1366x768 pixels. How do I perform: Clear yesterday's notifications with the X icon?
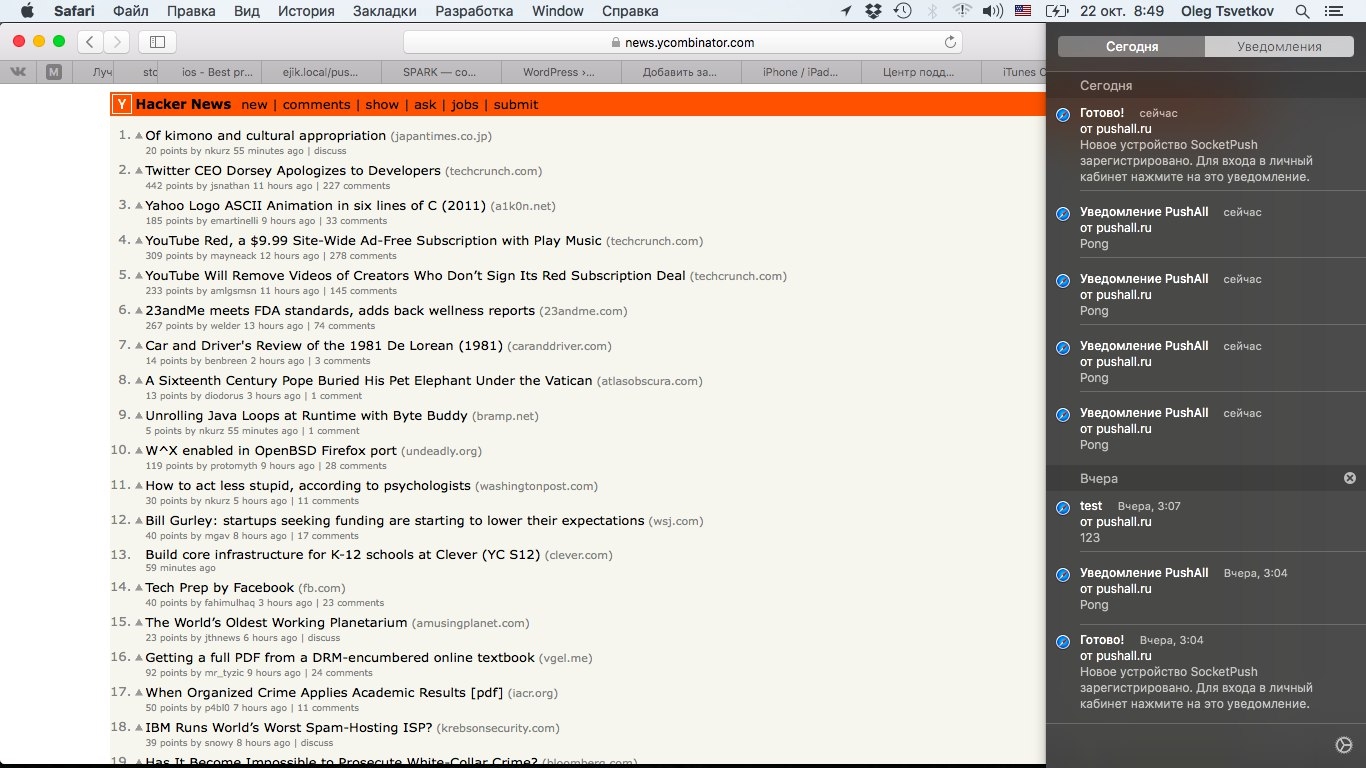(x=1350, y=478)
